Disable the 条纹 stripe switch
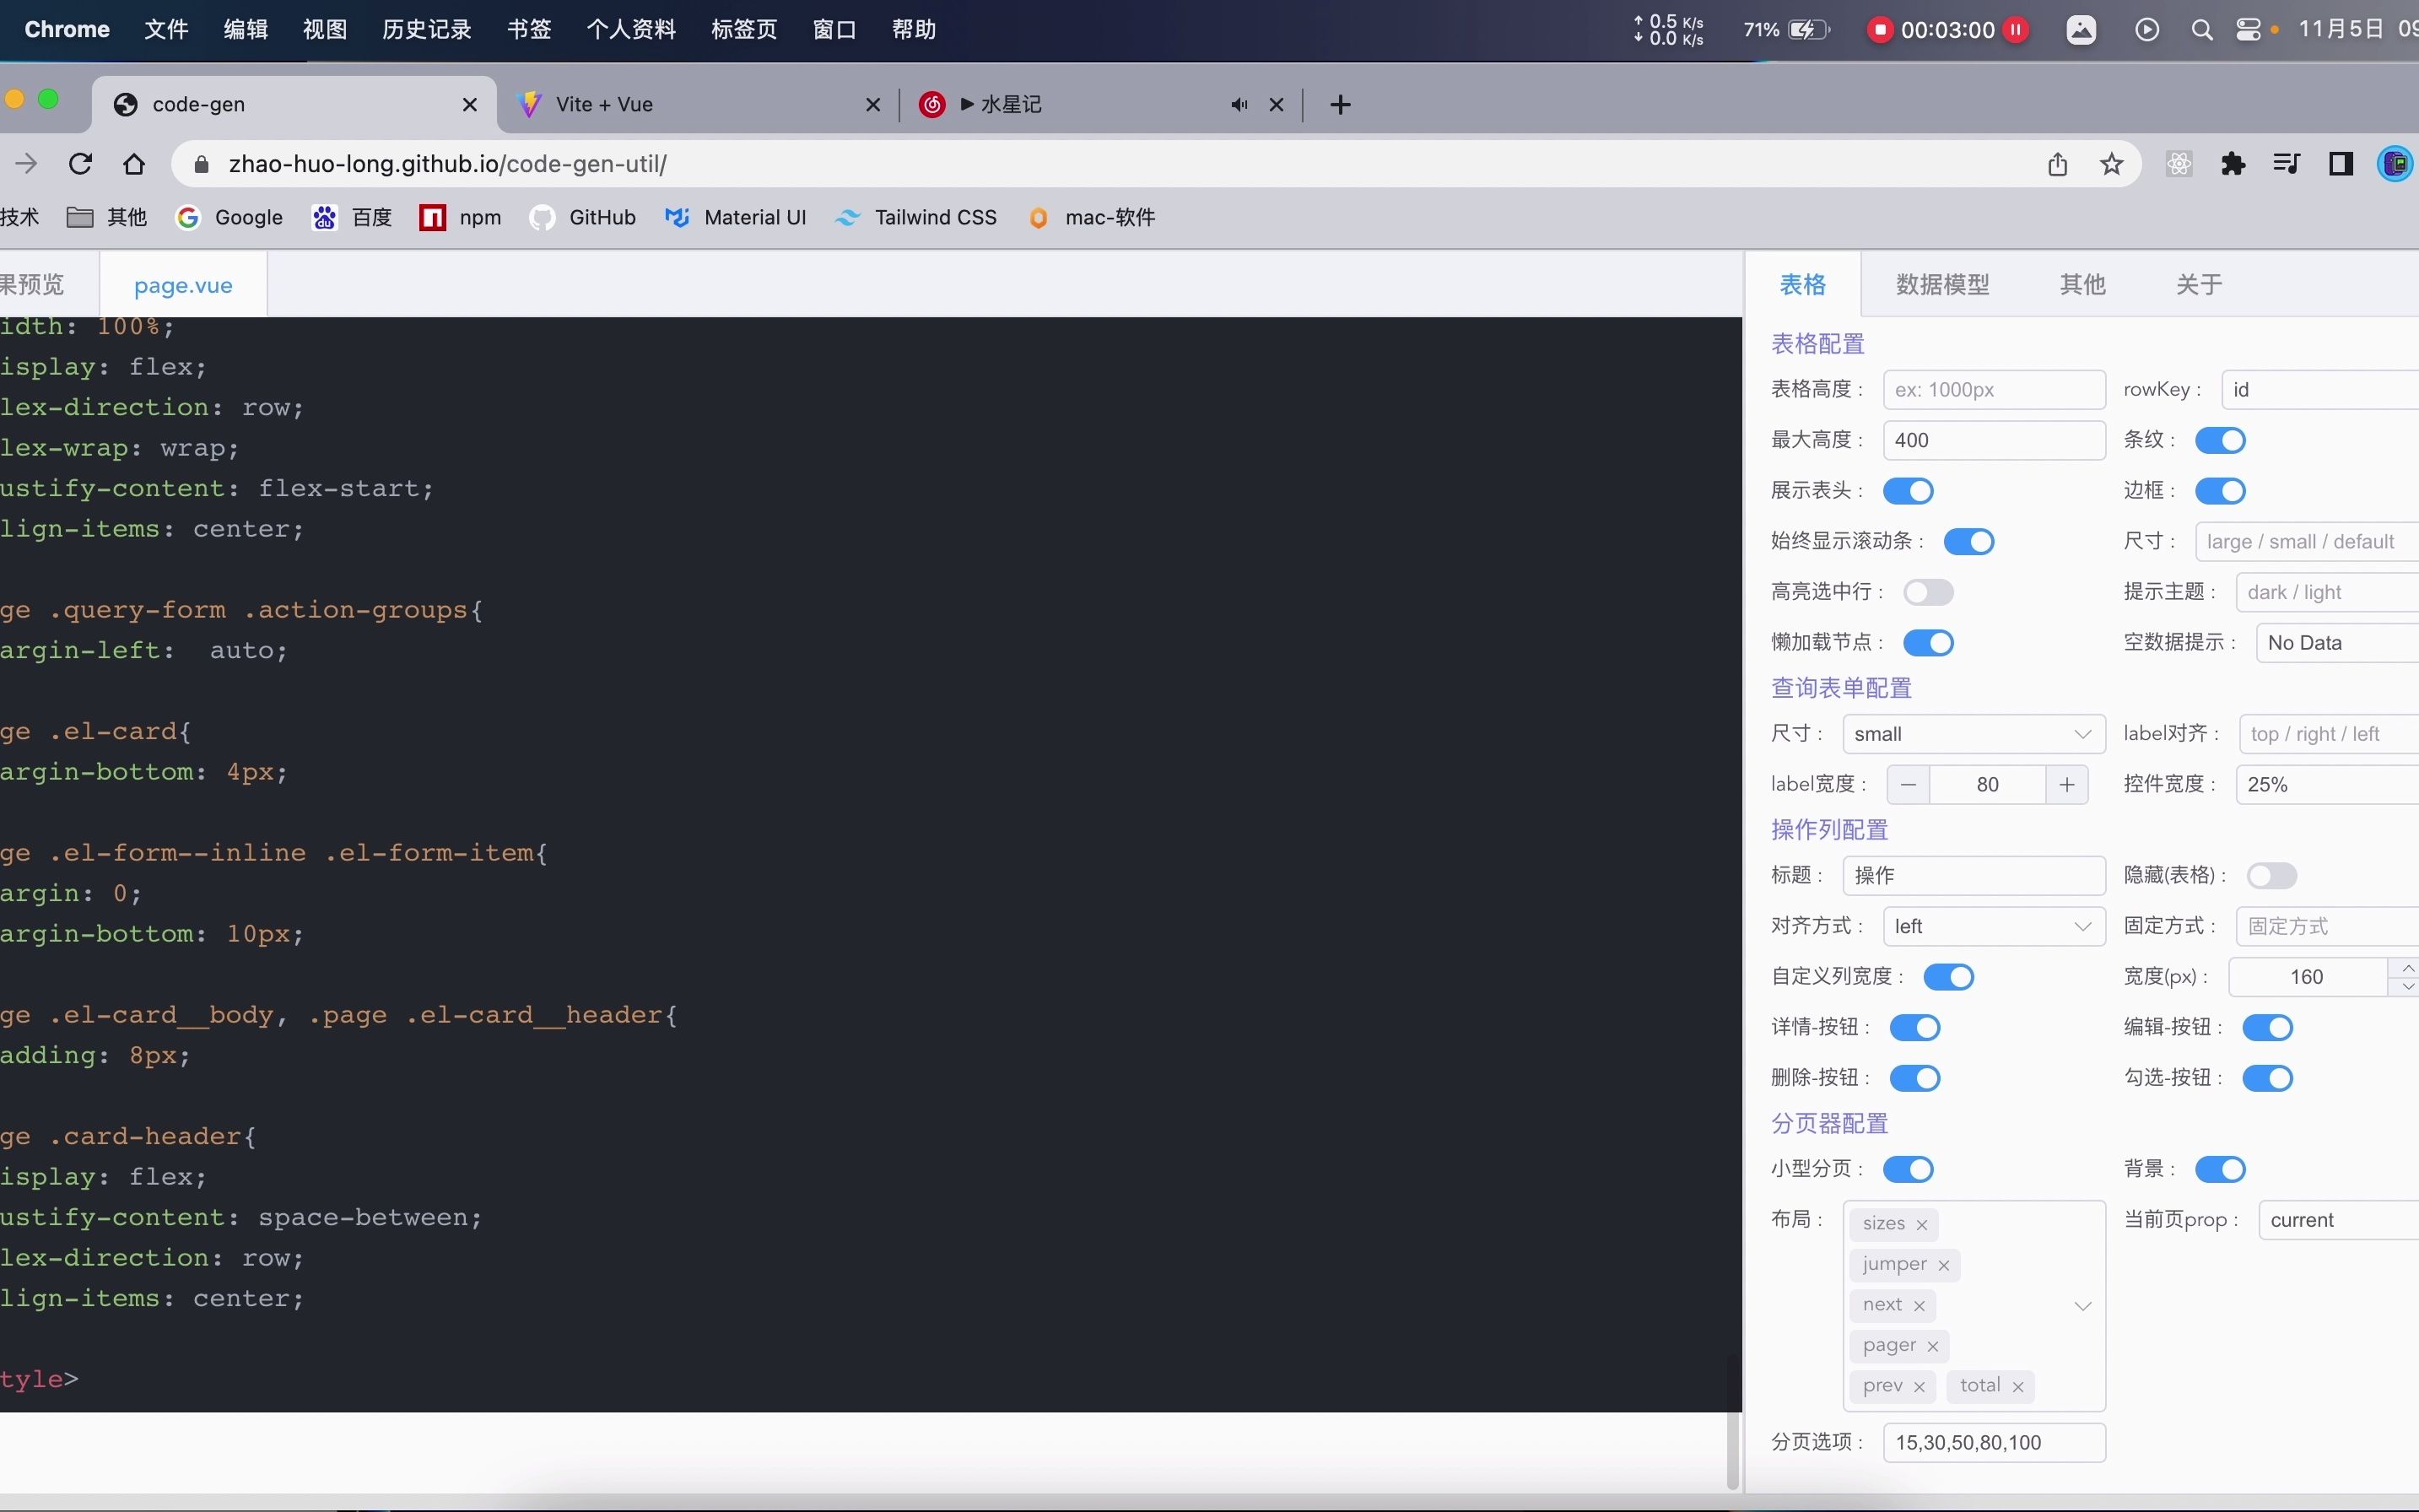Viewport: 2419px width, 1512px height. click(x=2220, y=440)
